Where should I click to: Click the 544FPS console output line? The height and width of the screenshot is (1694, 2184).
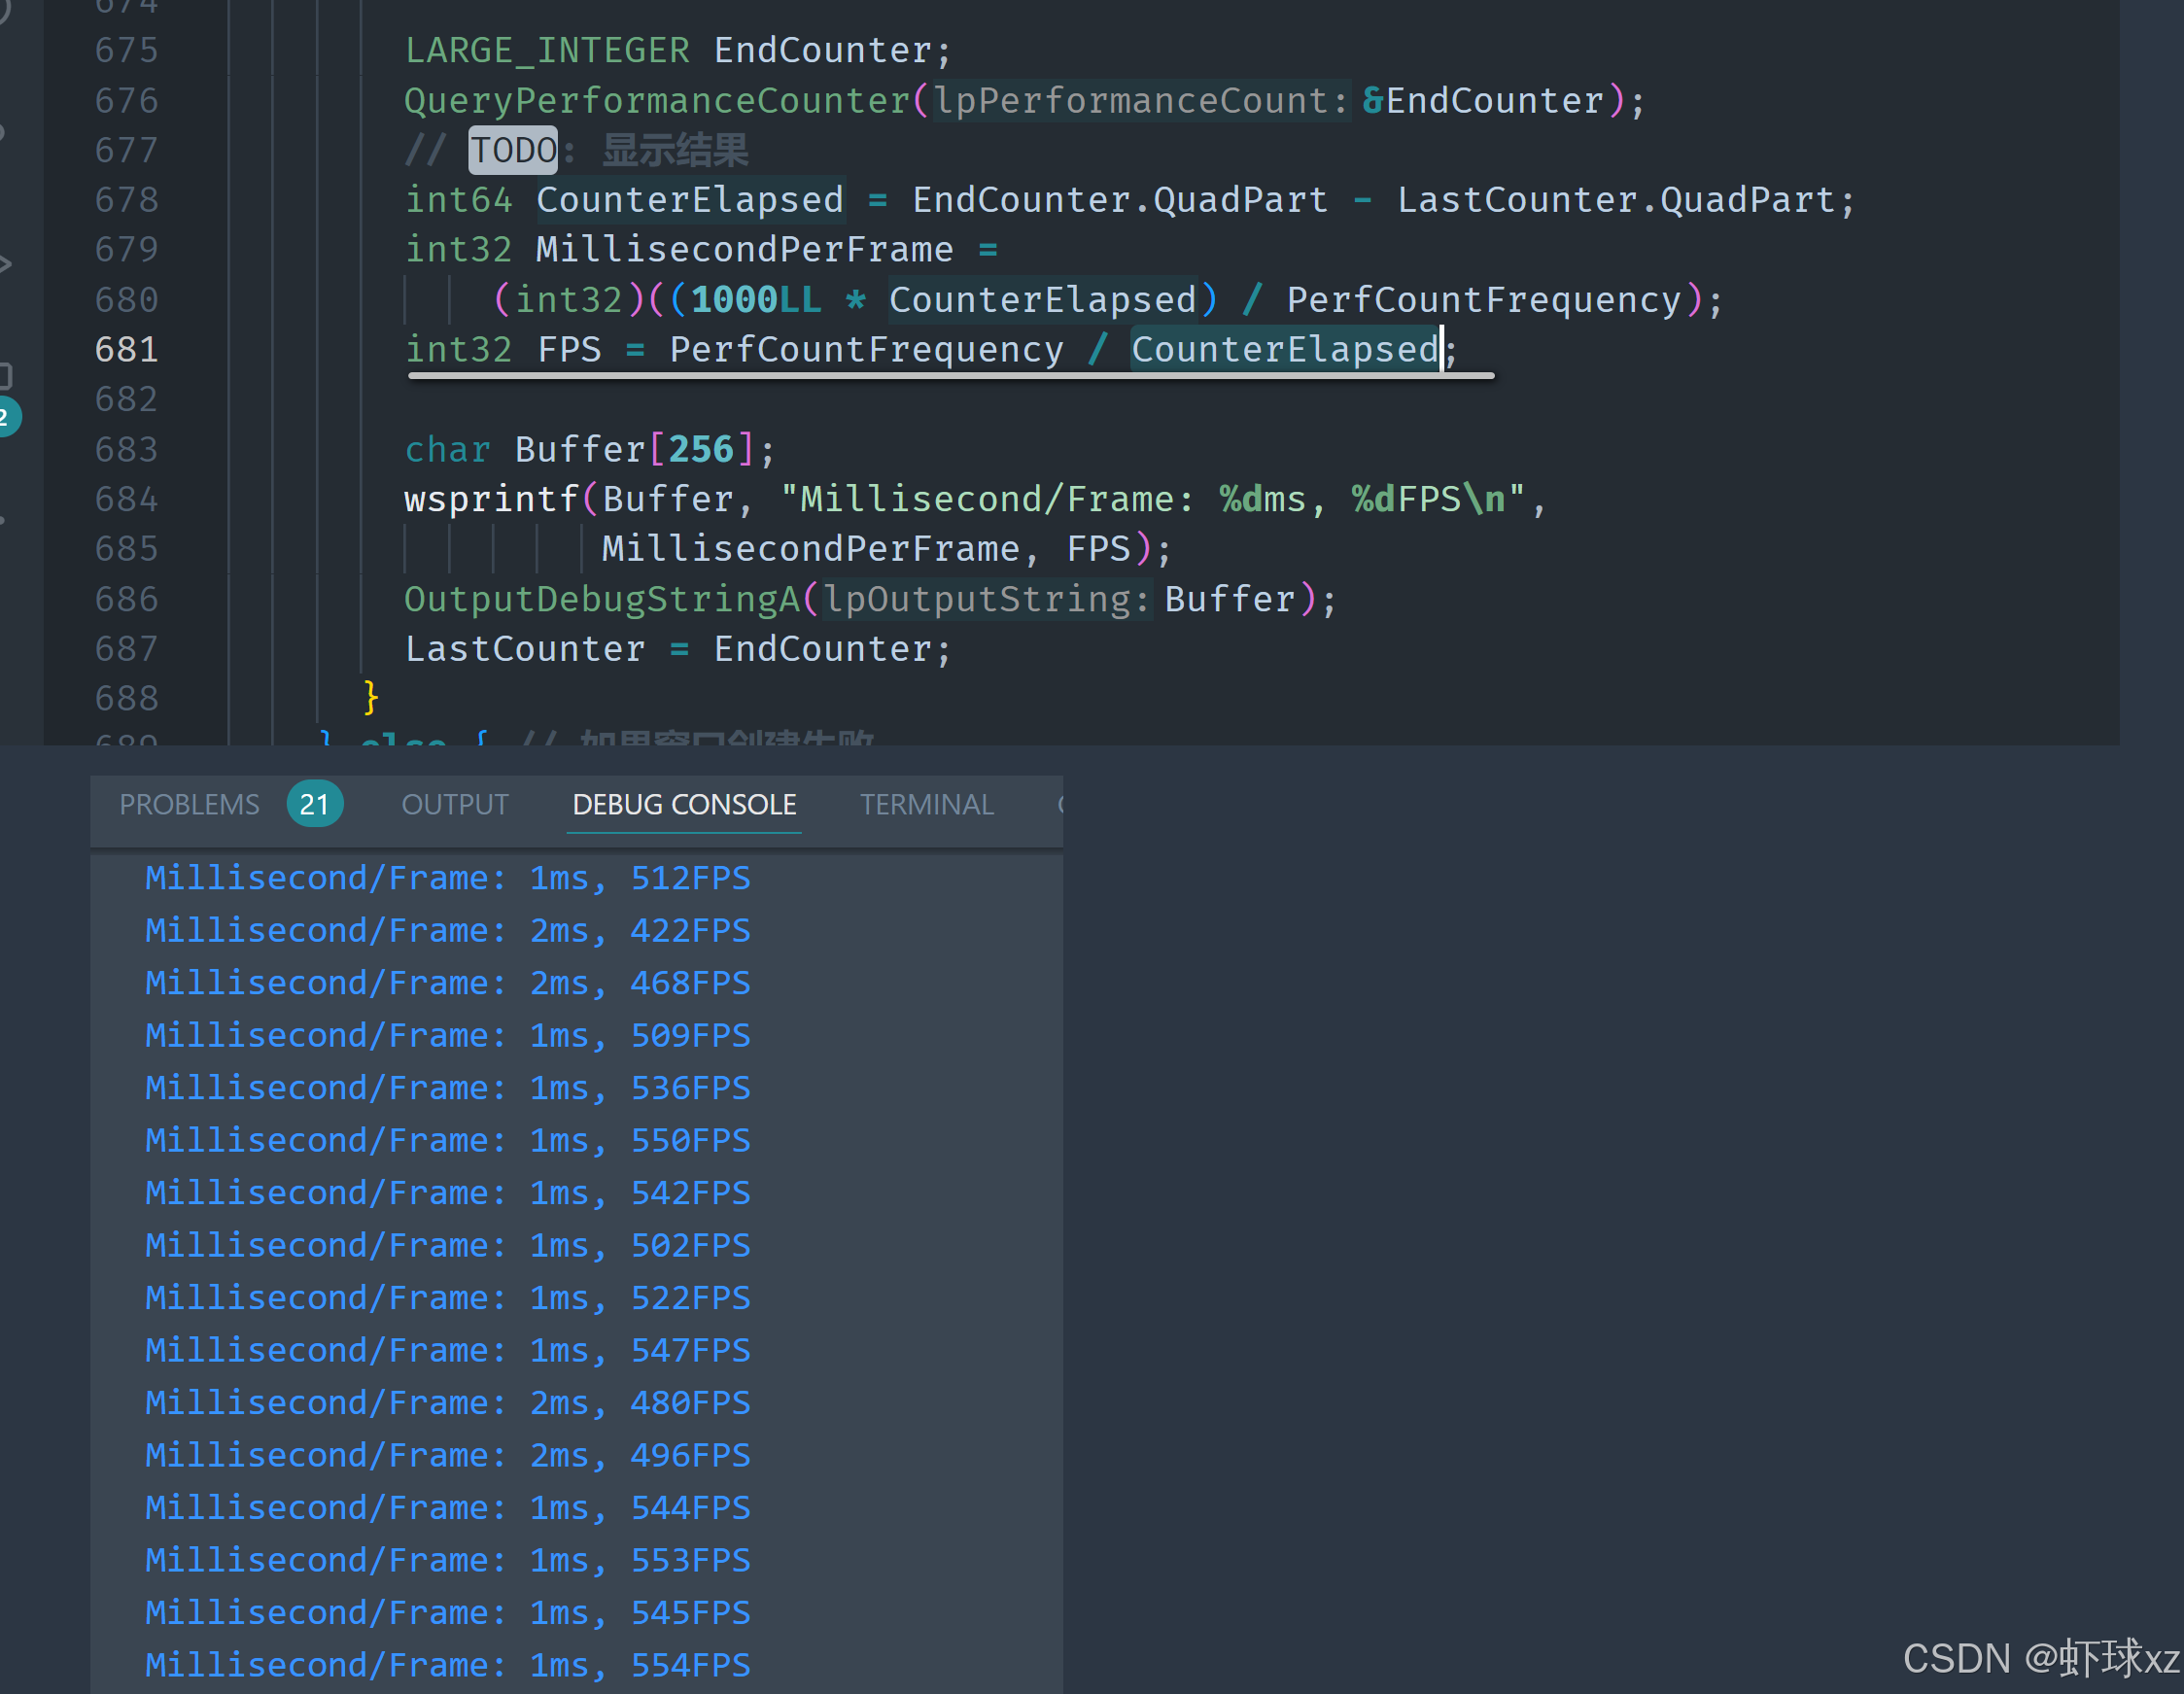[x=448, y=1508]
